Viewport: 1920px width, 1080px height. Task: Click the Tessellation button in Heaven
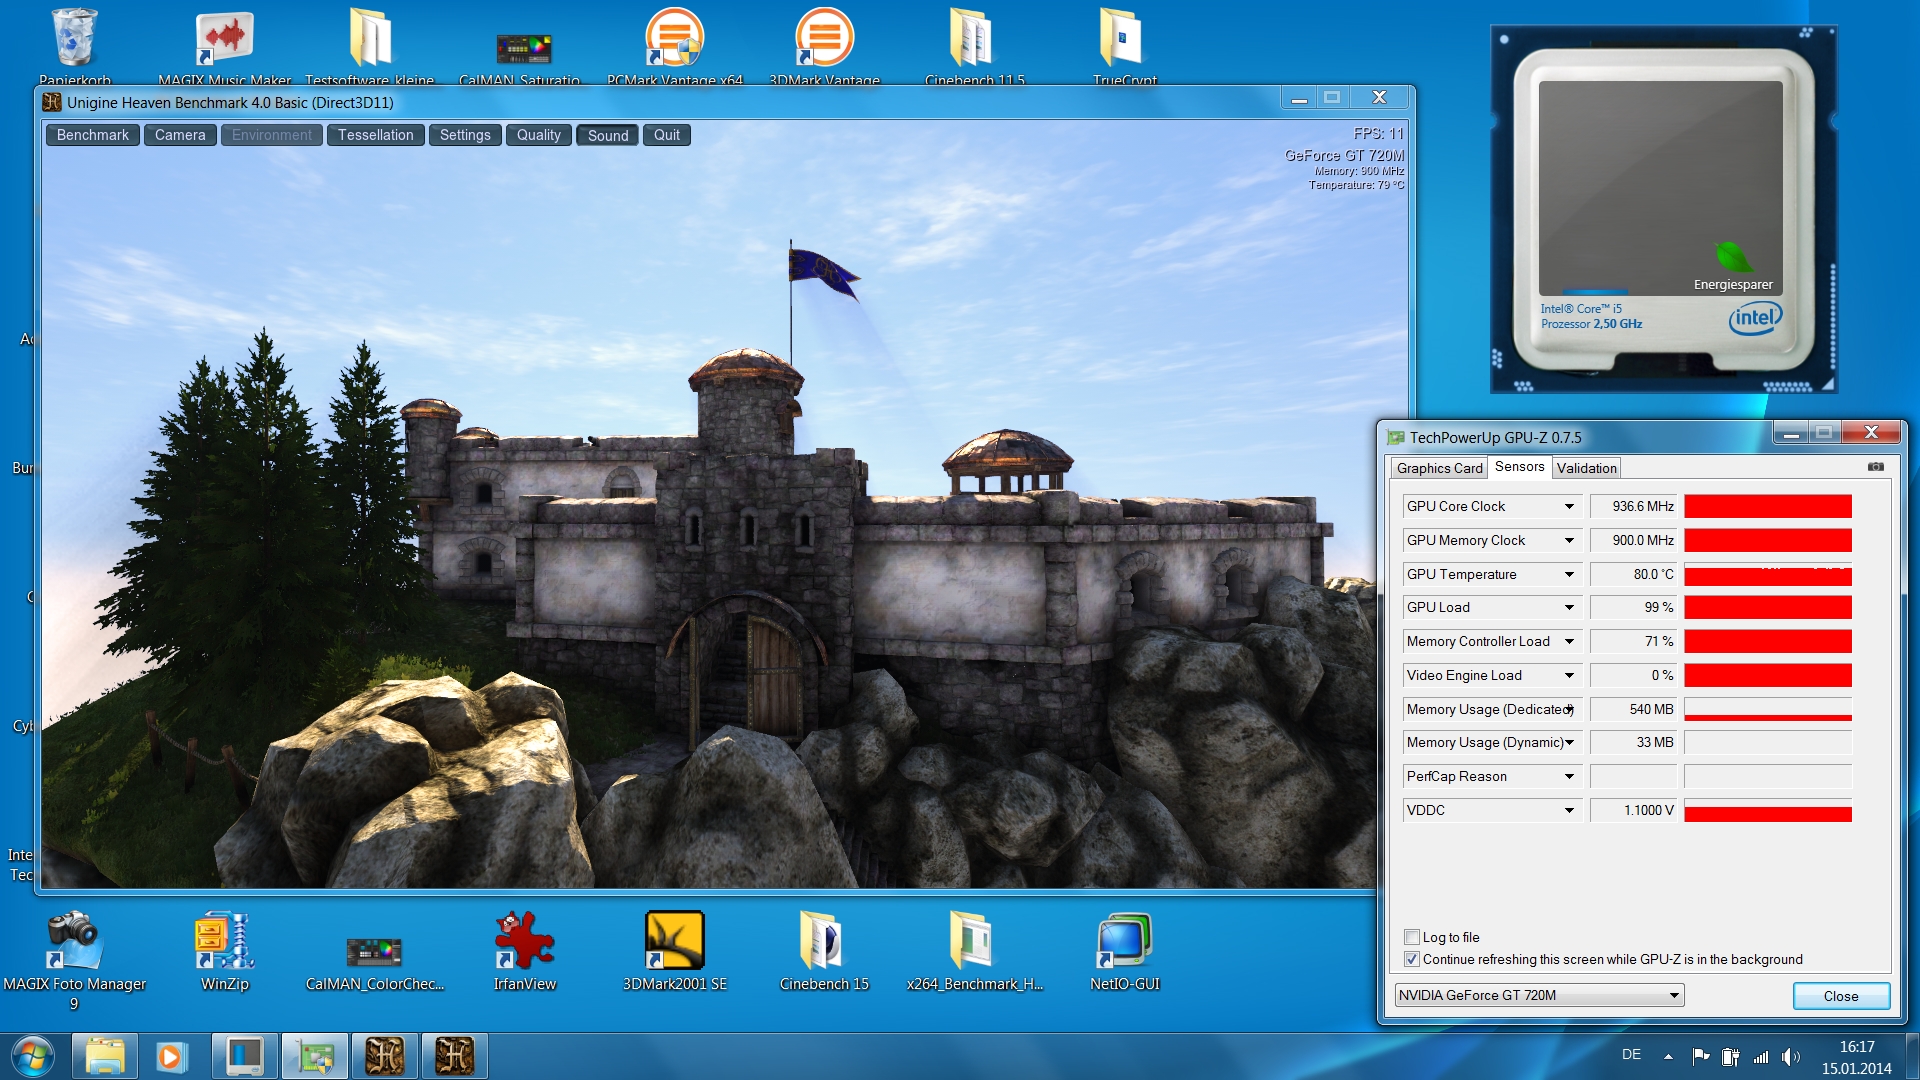coord(375,135)
